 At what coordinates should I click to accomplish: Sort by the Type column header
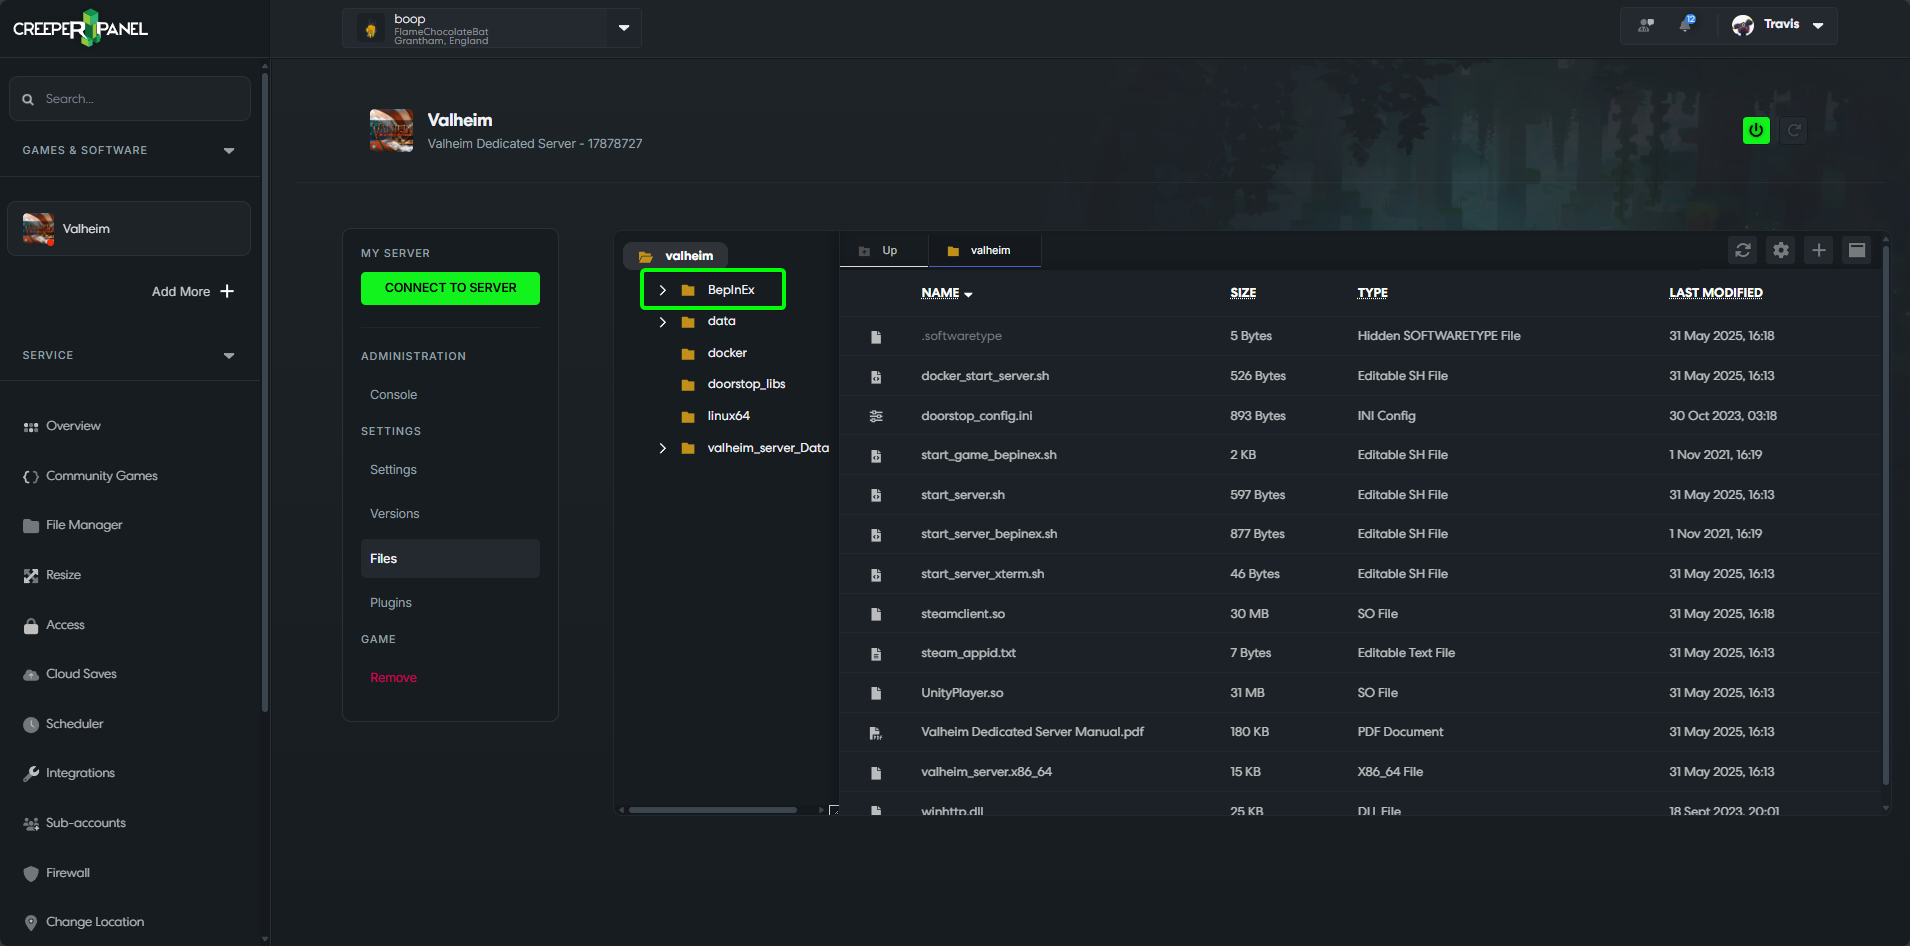point(1372,293)
